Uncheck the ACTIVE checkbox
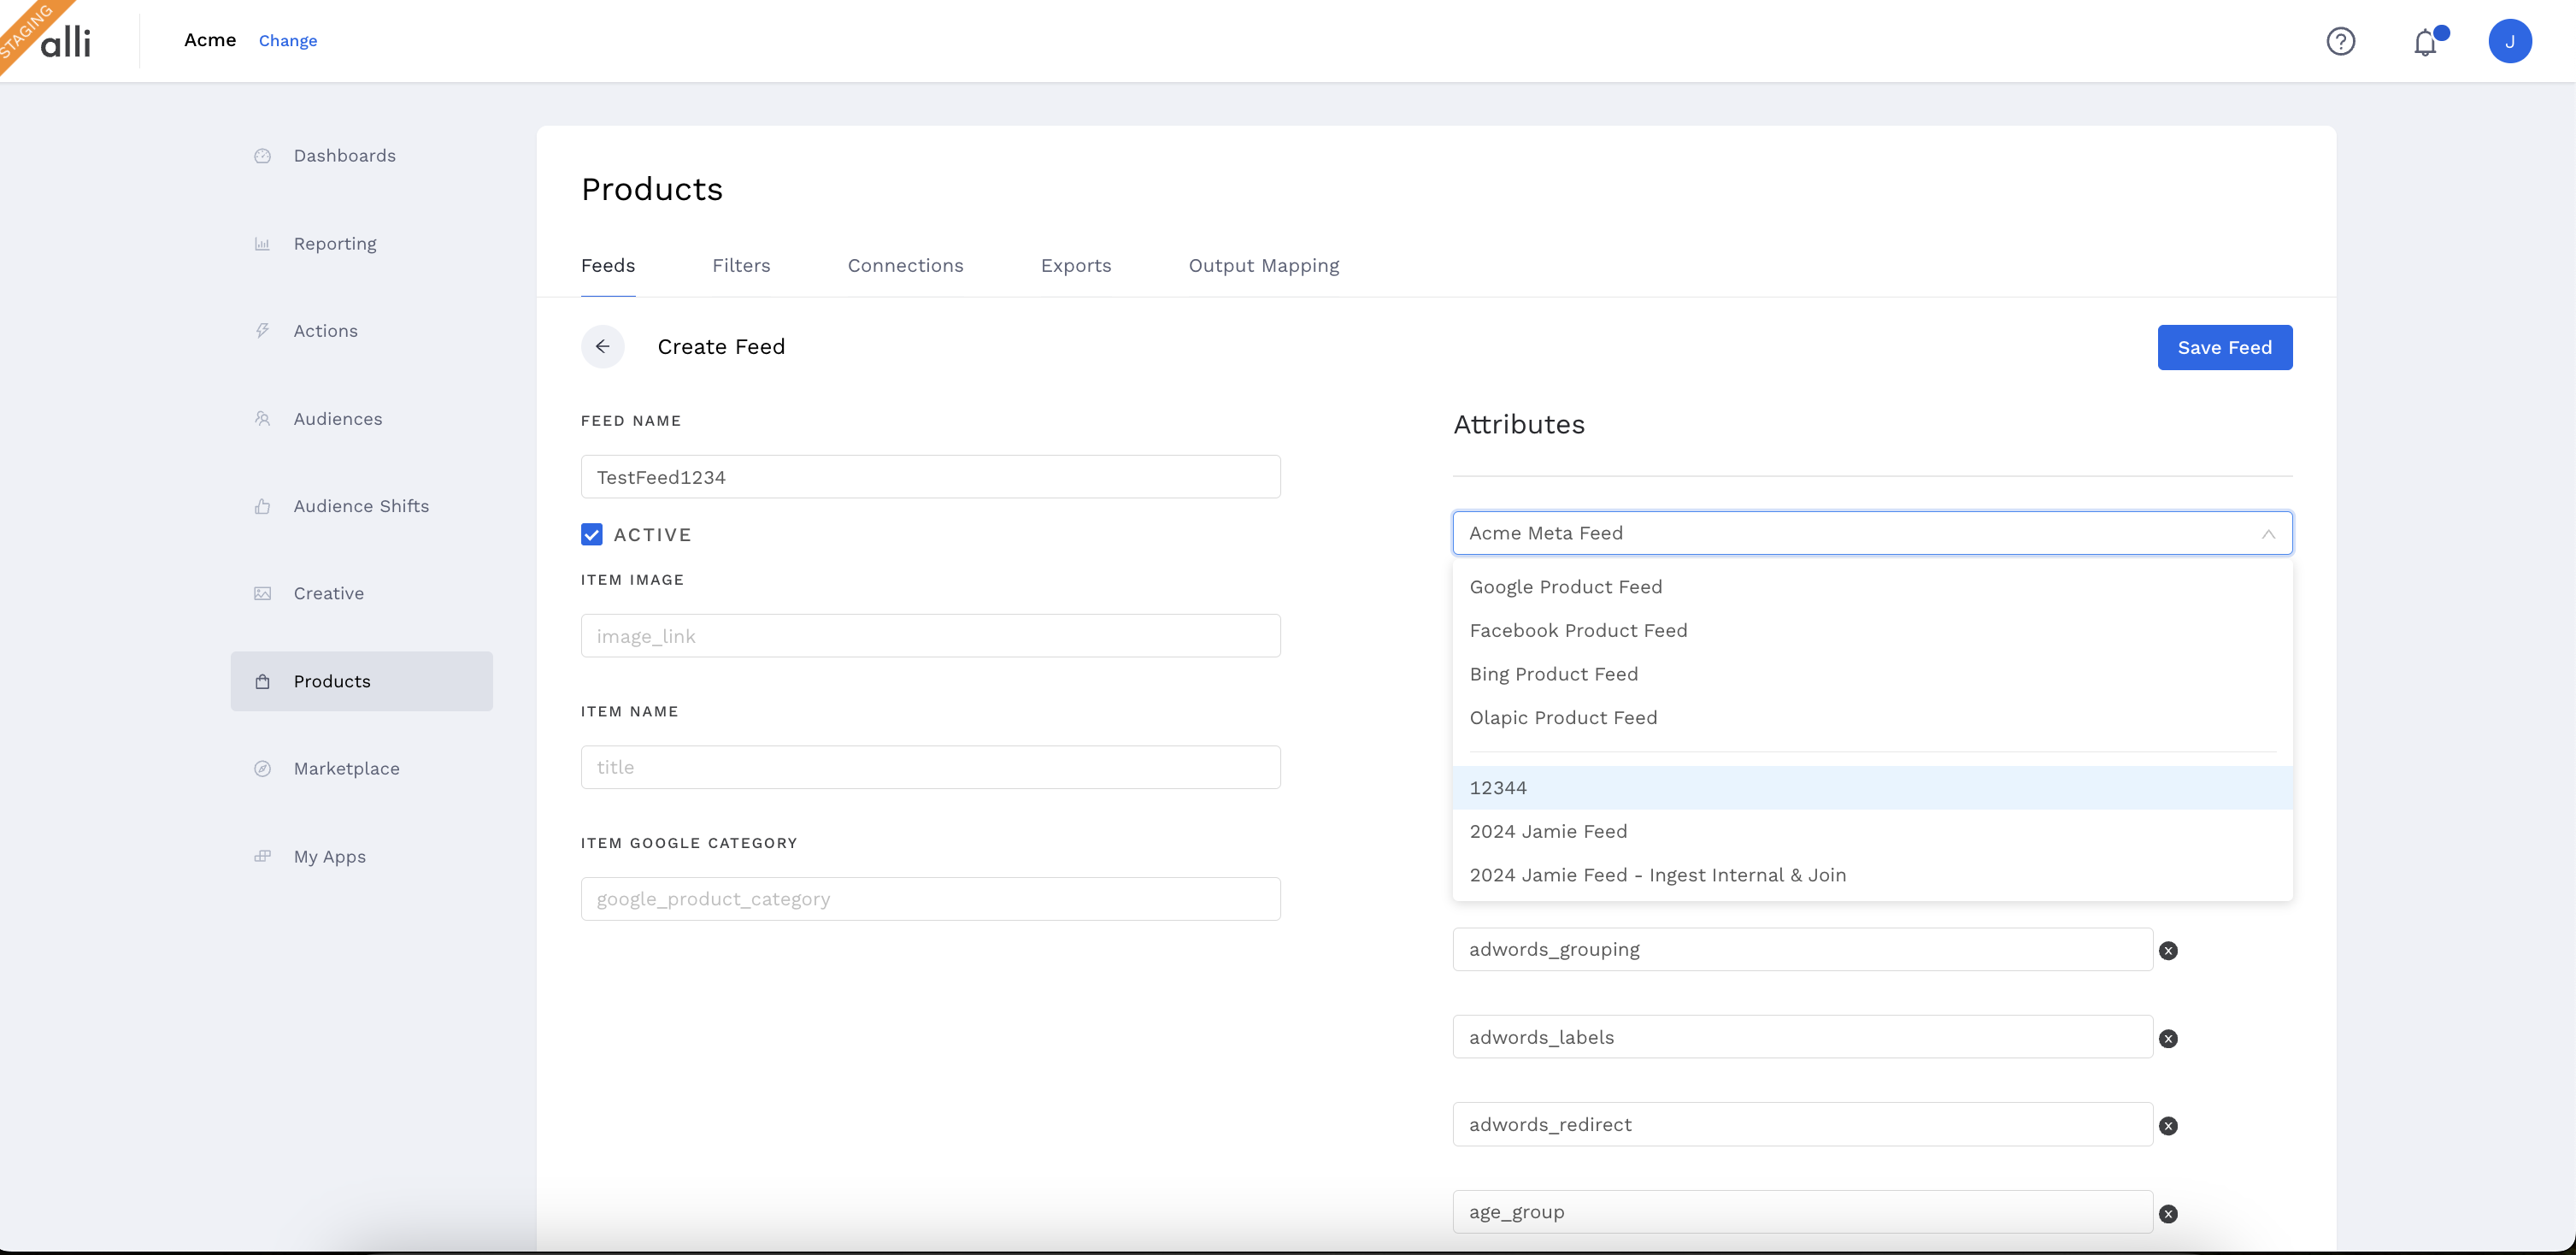The width and height of the screenshot is (2576, 1255). point(591,535)
